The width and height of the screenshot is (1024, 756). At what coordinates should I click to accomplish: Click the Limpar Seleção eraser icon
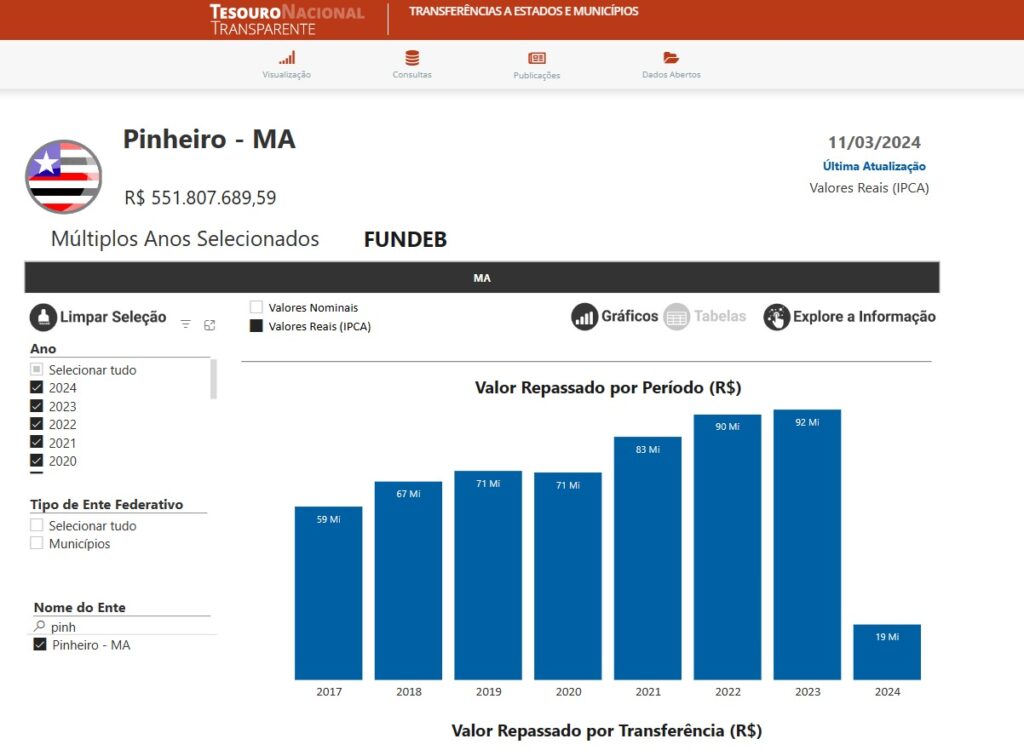43,317
